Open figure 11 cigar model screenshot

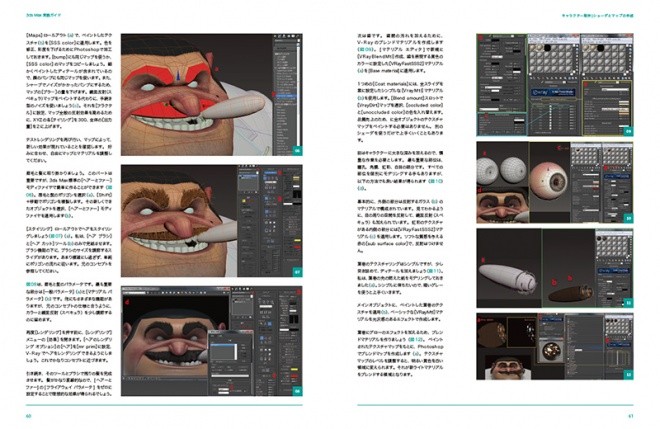(555, 268)
